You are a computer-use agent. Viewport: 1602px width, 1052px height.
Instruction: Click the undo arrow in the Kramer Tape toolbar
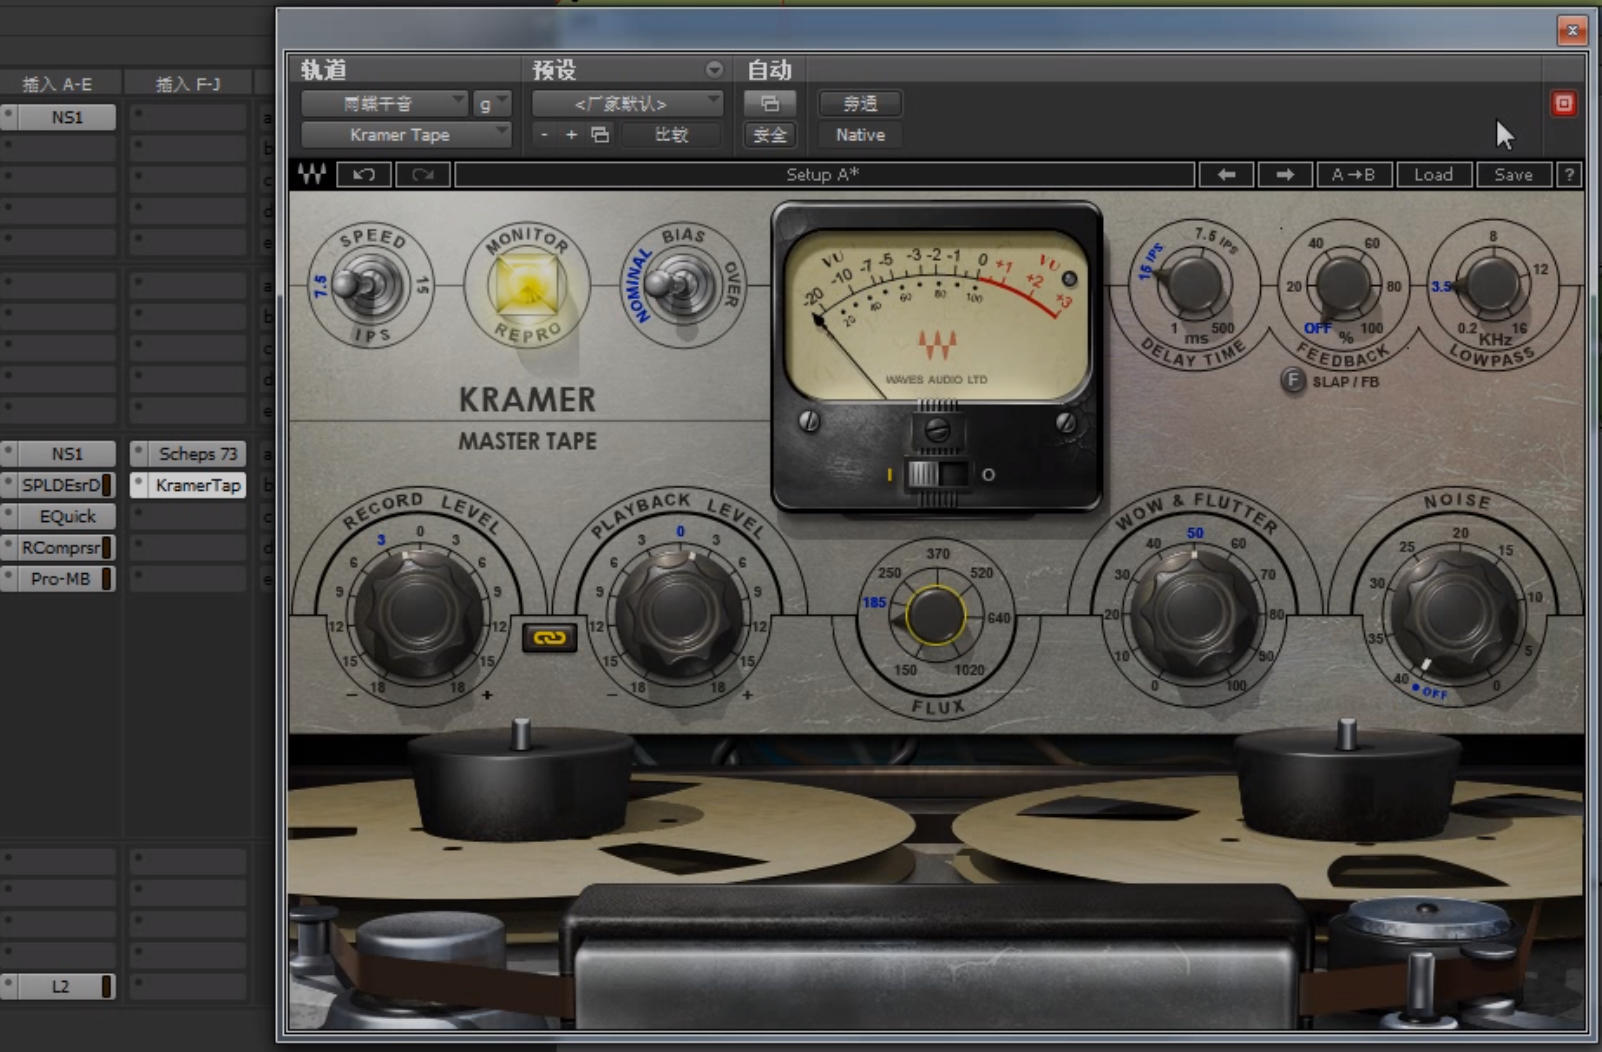[x=363, y=174]
